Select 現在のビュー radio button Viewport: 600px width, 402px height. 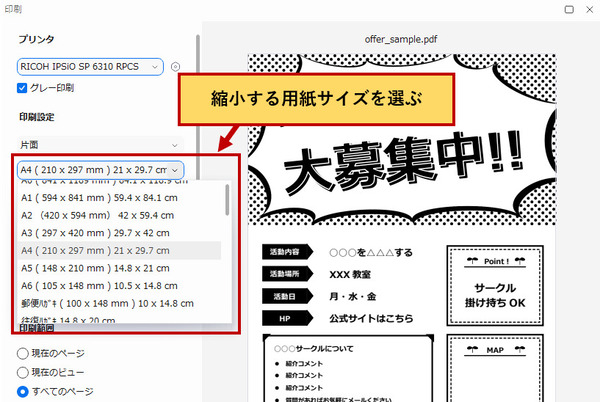(23, 372)
